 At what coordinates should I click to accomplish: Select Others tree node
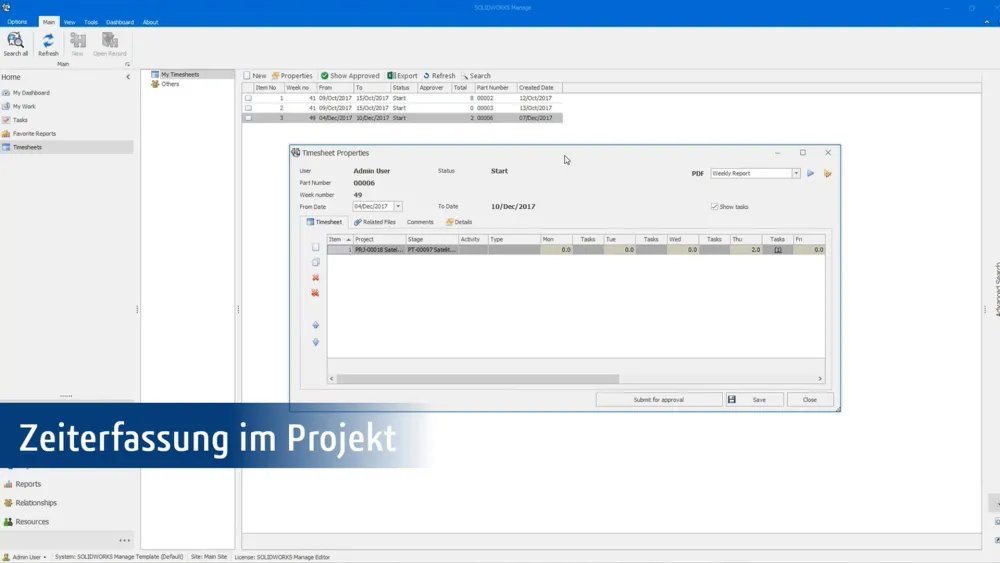(x=170, y=84)
